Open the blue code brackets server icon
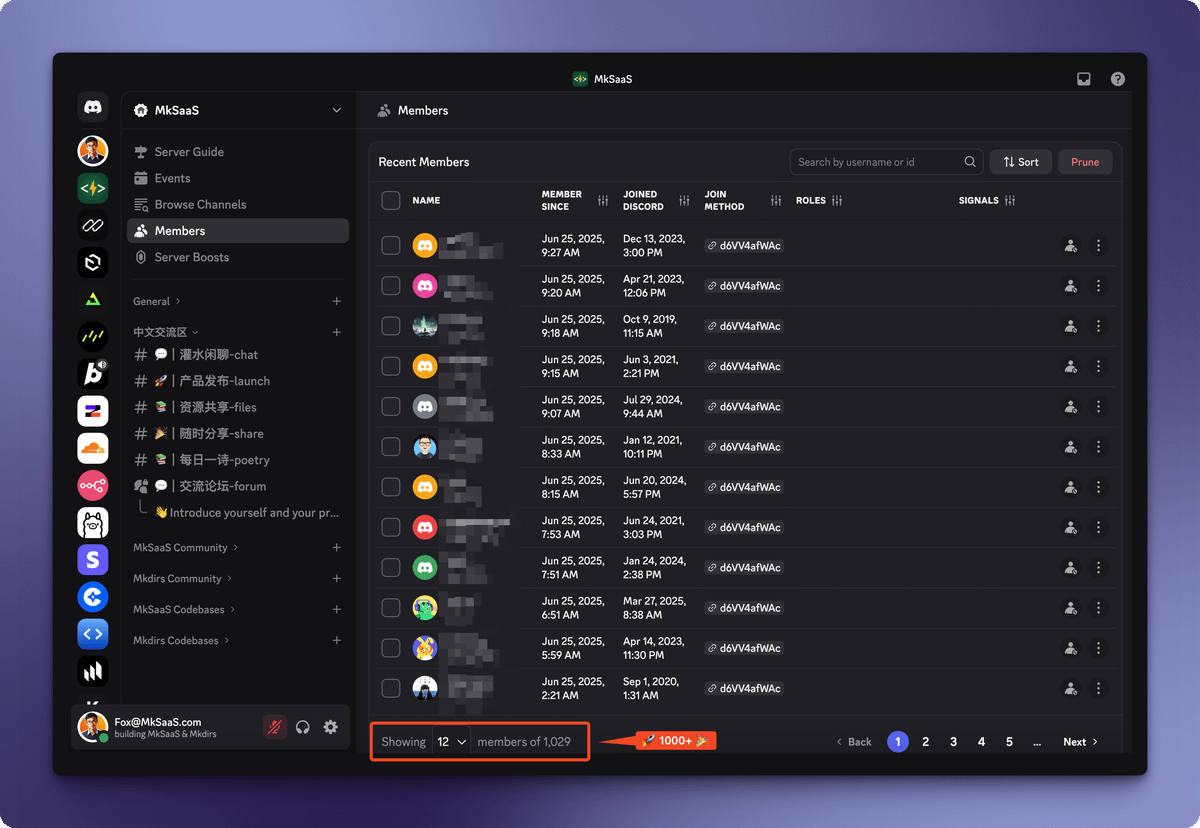The width and height of the screenshot is (1200, 828). (x=93, y=634)
